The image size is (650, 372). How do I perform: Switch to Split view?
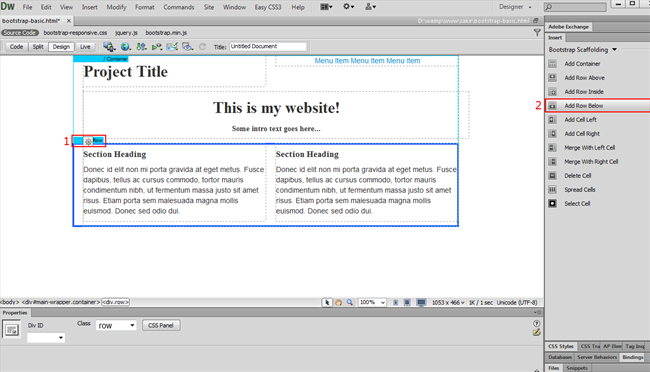click(38, 47)
